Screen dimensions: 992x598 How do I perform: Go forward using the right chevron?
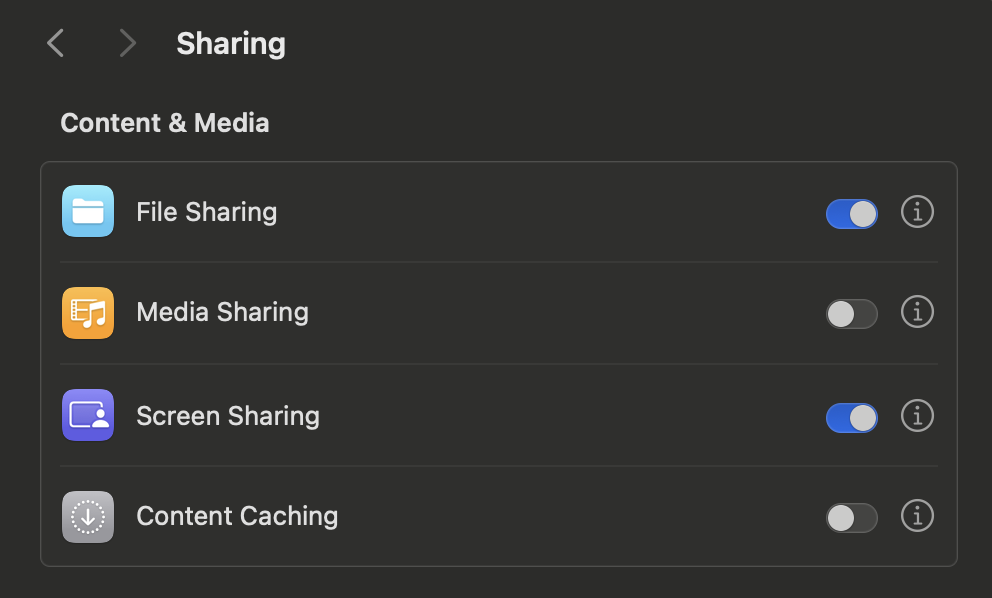tap(128, 43)
